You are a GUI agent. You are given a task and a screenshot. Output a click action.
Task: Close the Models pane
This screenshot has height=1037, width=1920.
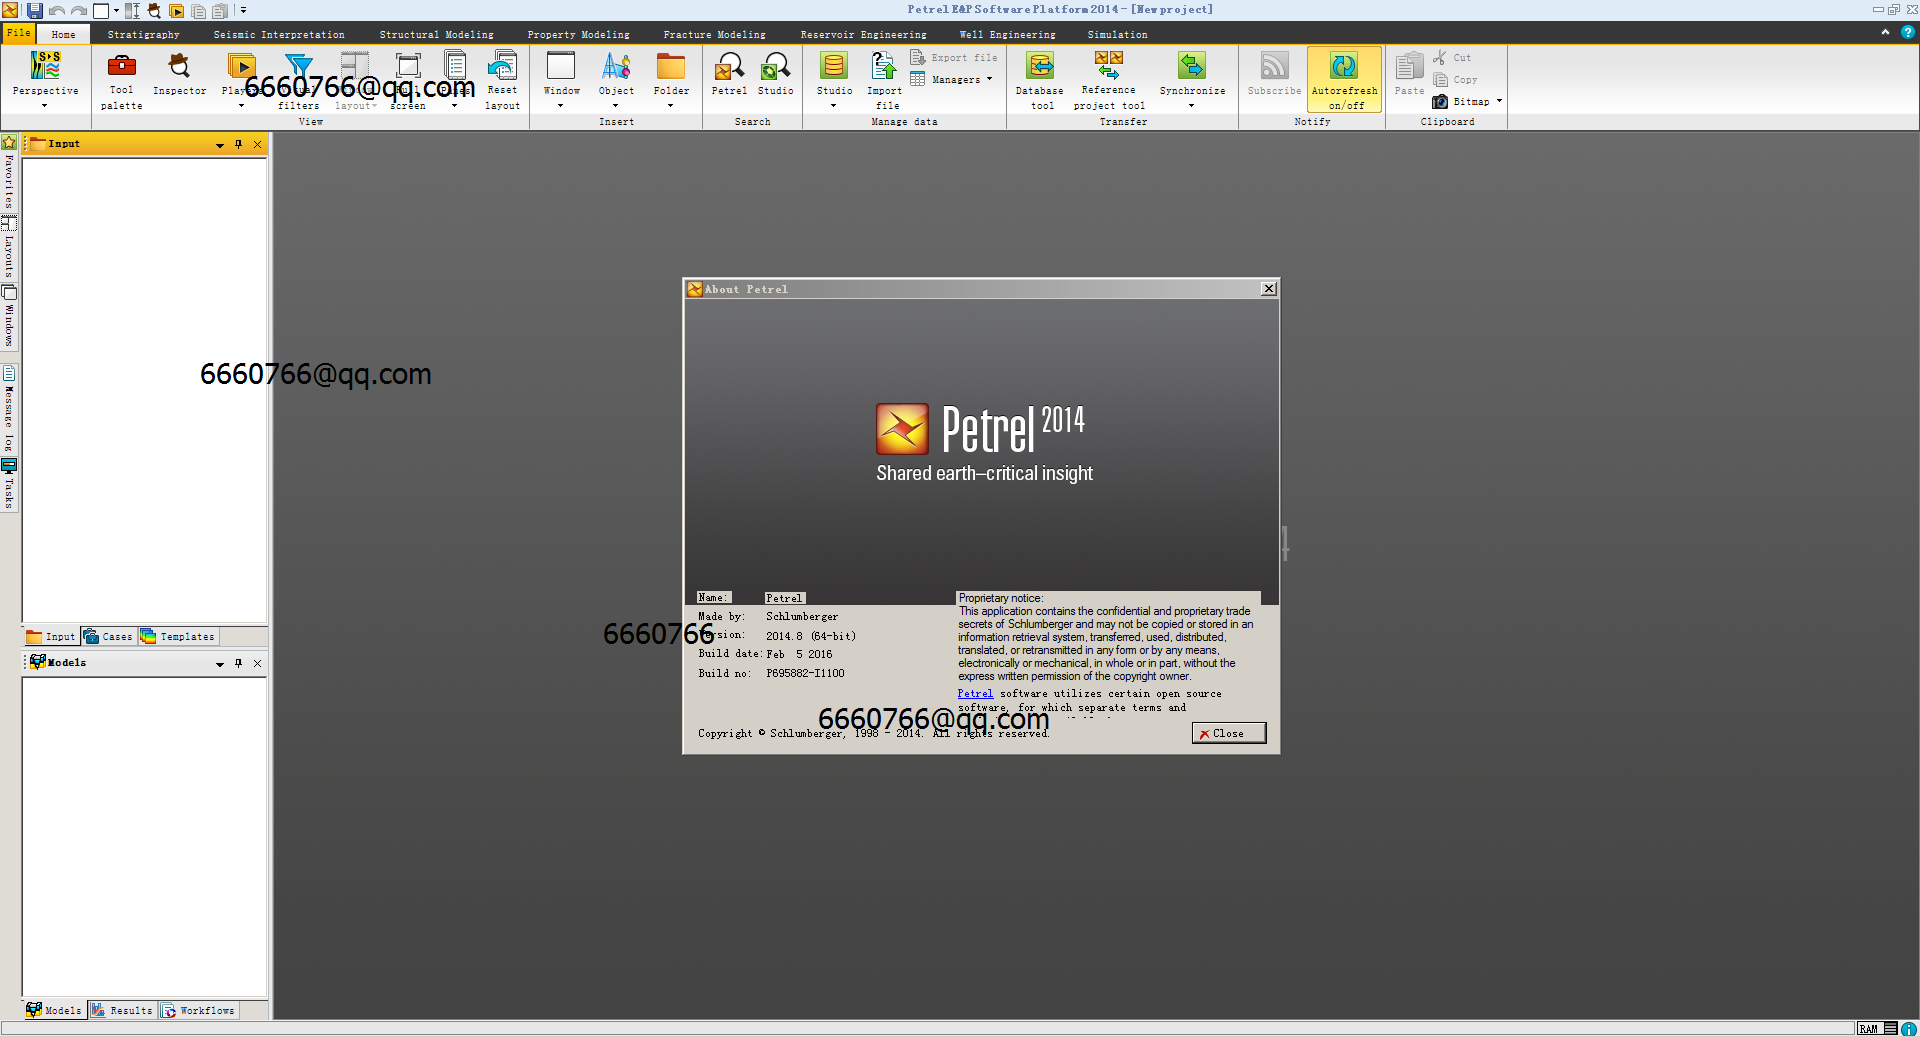click(257, 663)
